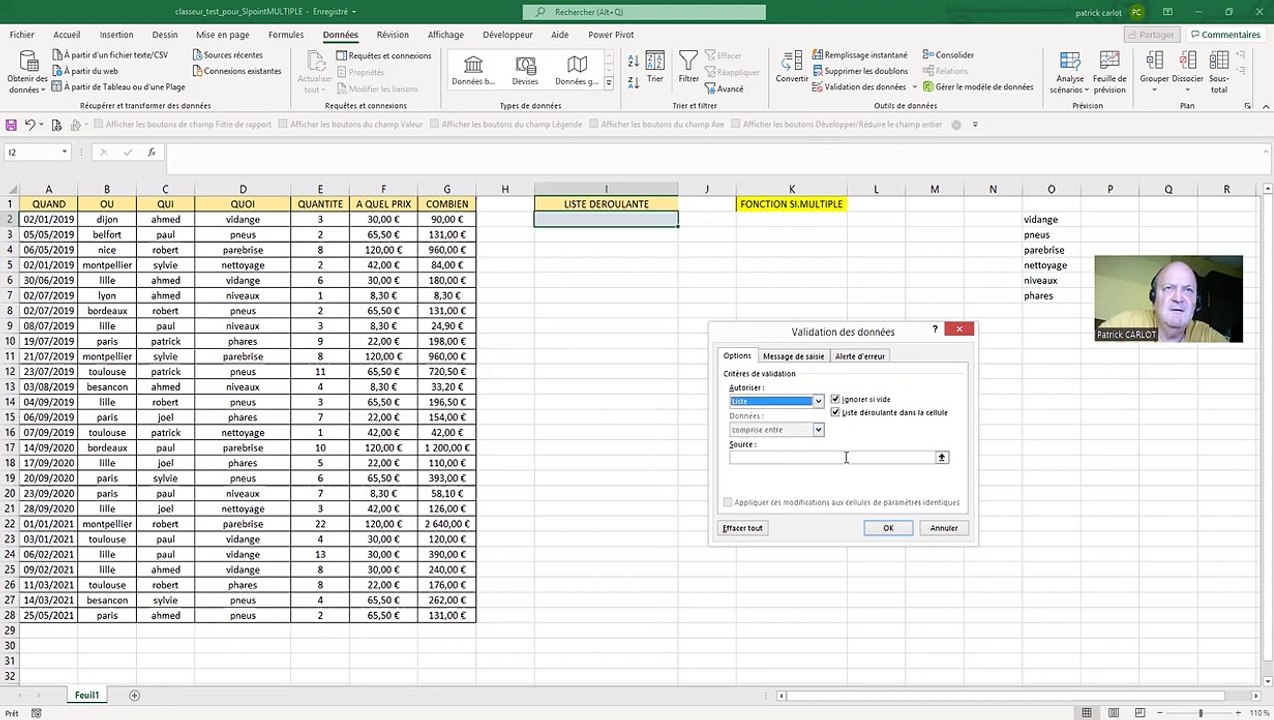Open Analyse scénarios dropdown

coord(1069,72)
